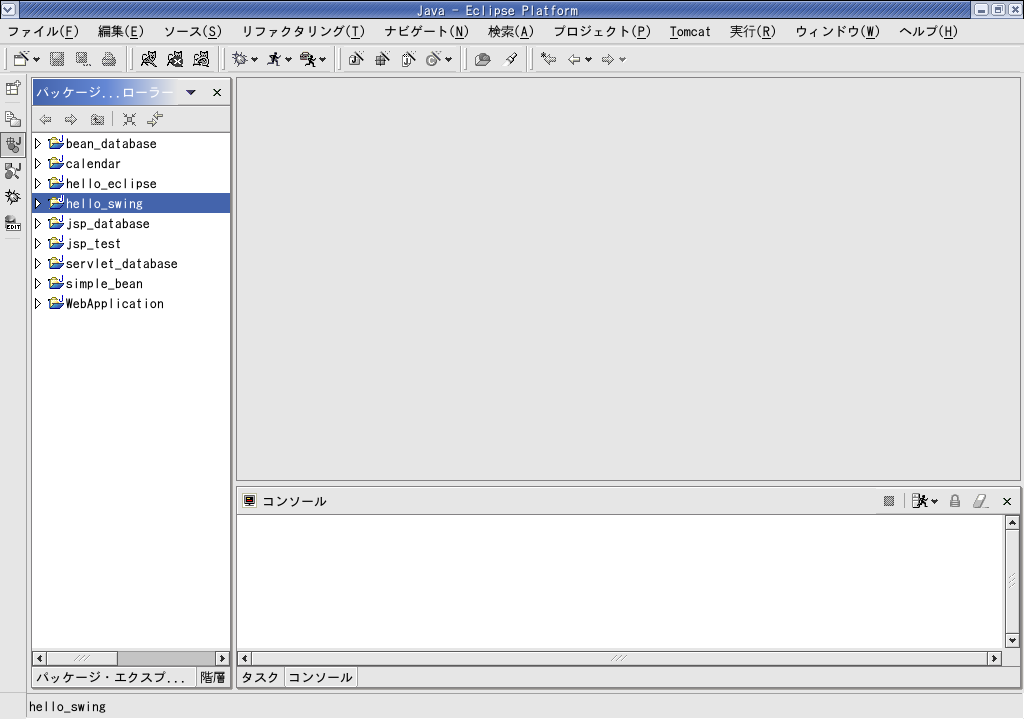This screenshot has width=1024, height=719.
Task: Click the Print icon in the toolbar
Action: (109, 60)
